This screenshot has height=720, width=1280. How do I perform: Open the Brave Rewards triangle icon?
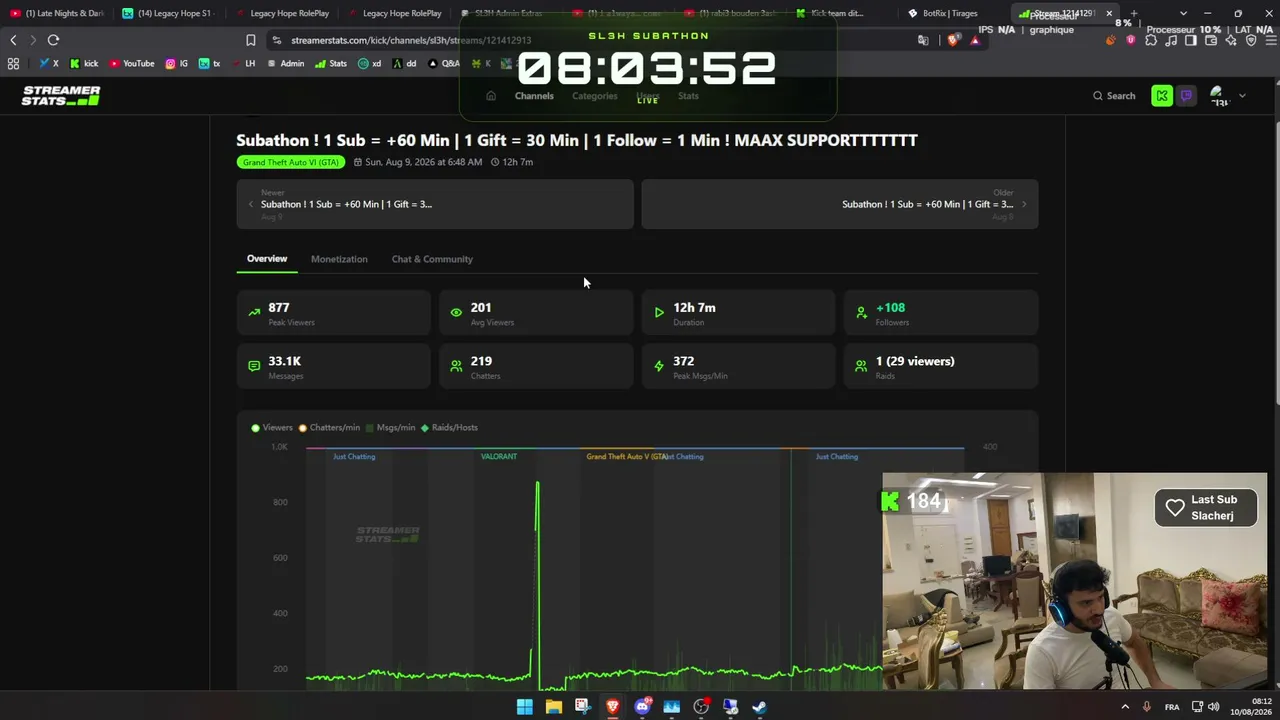[x=975, y=40]
